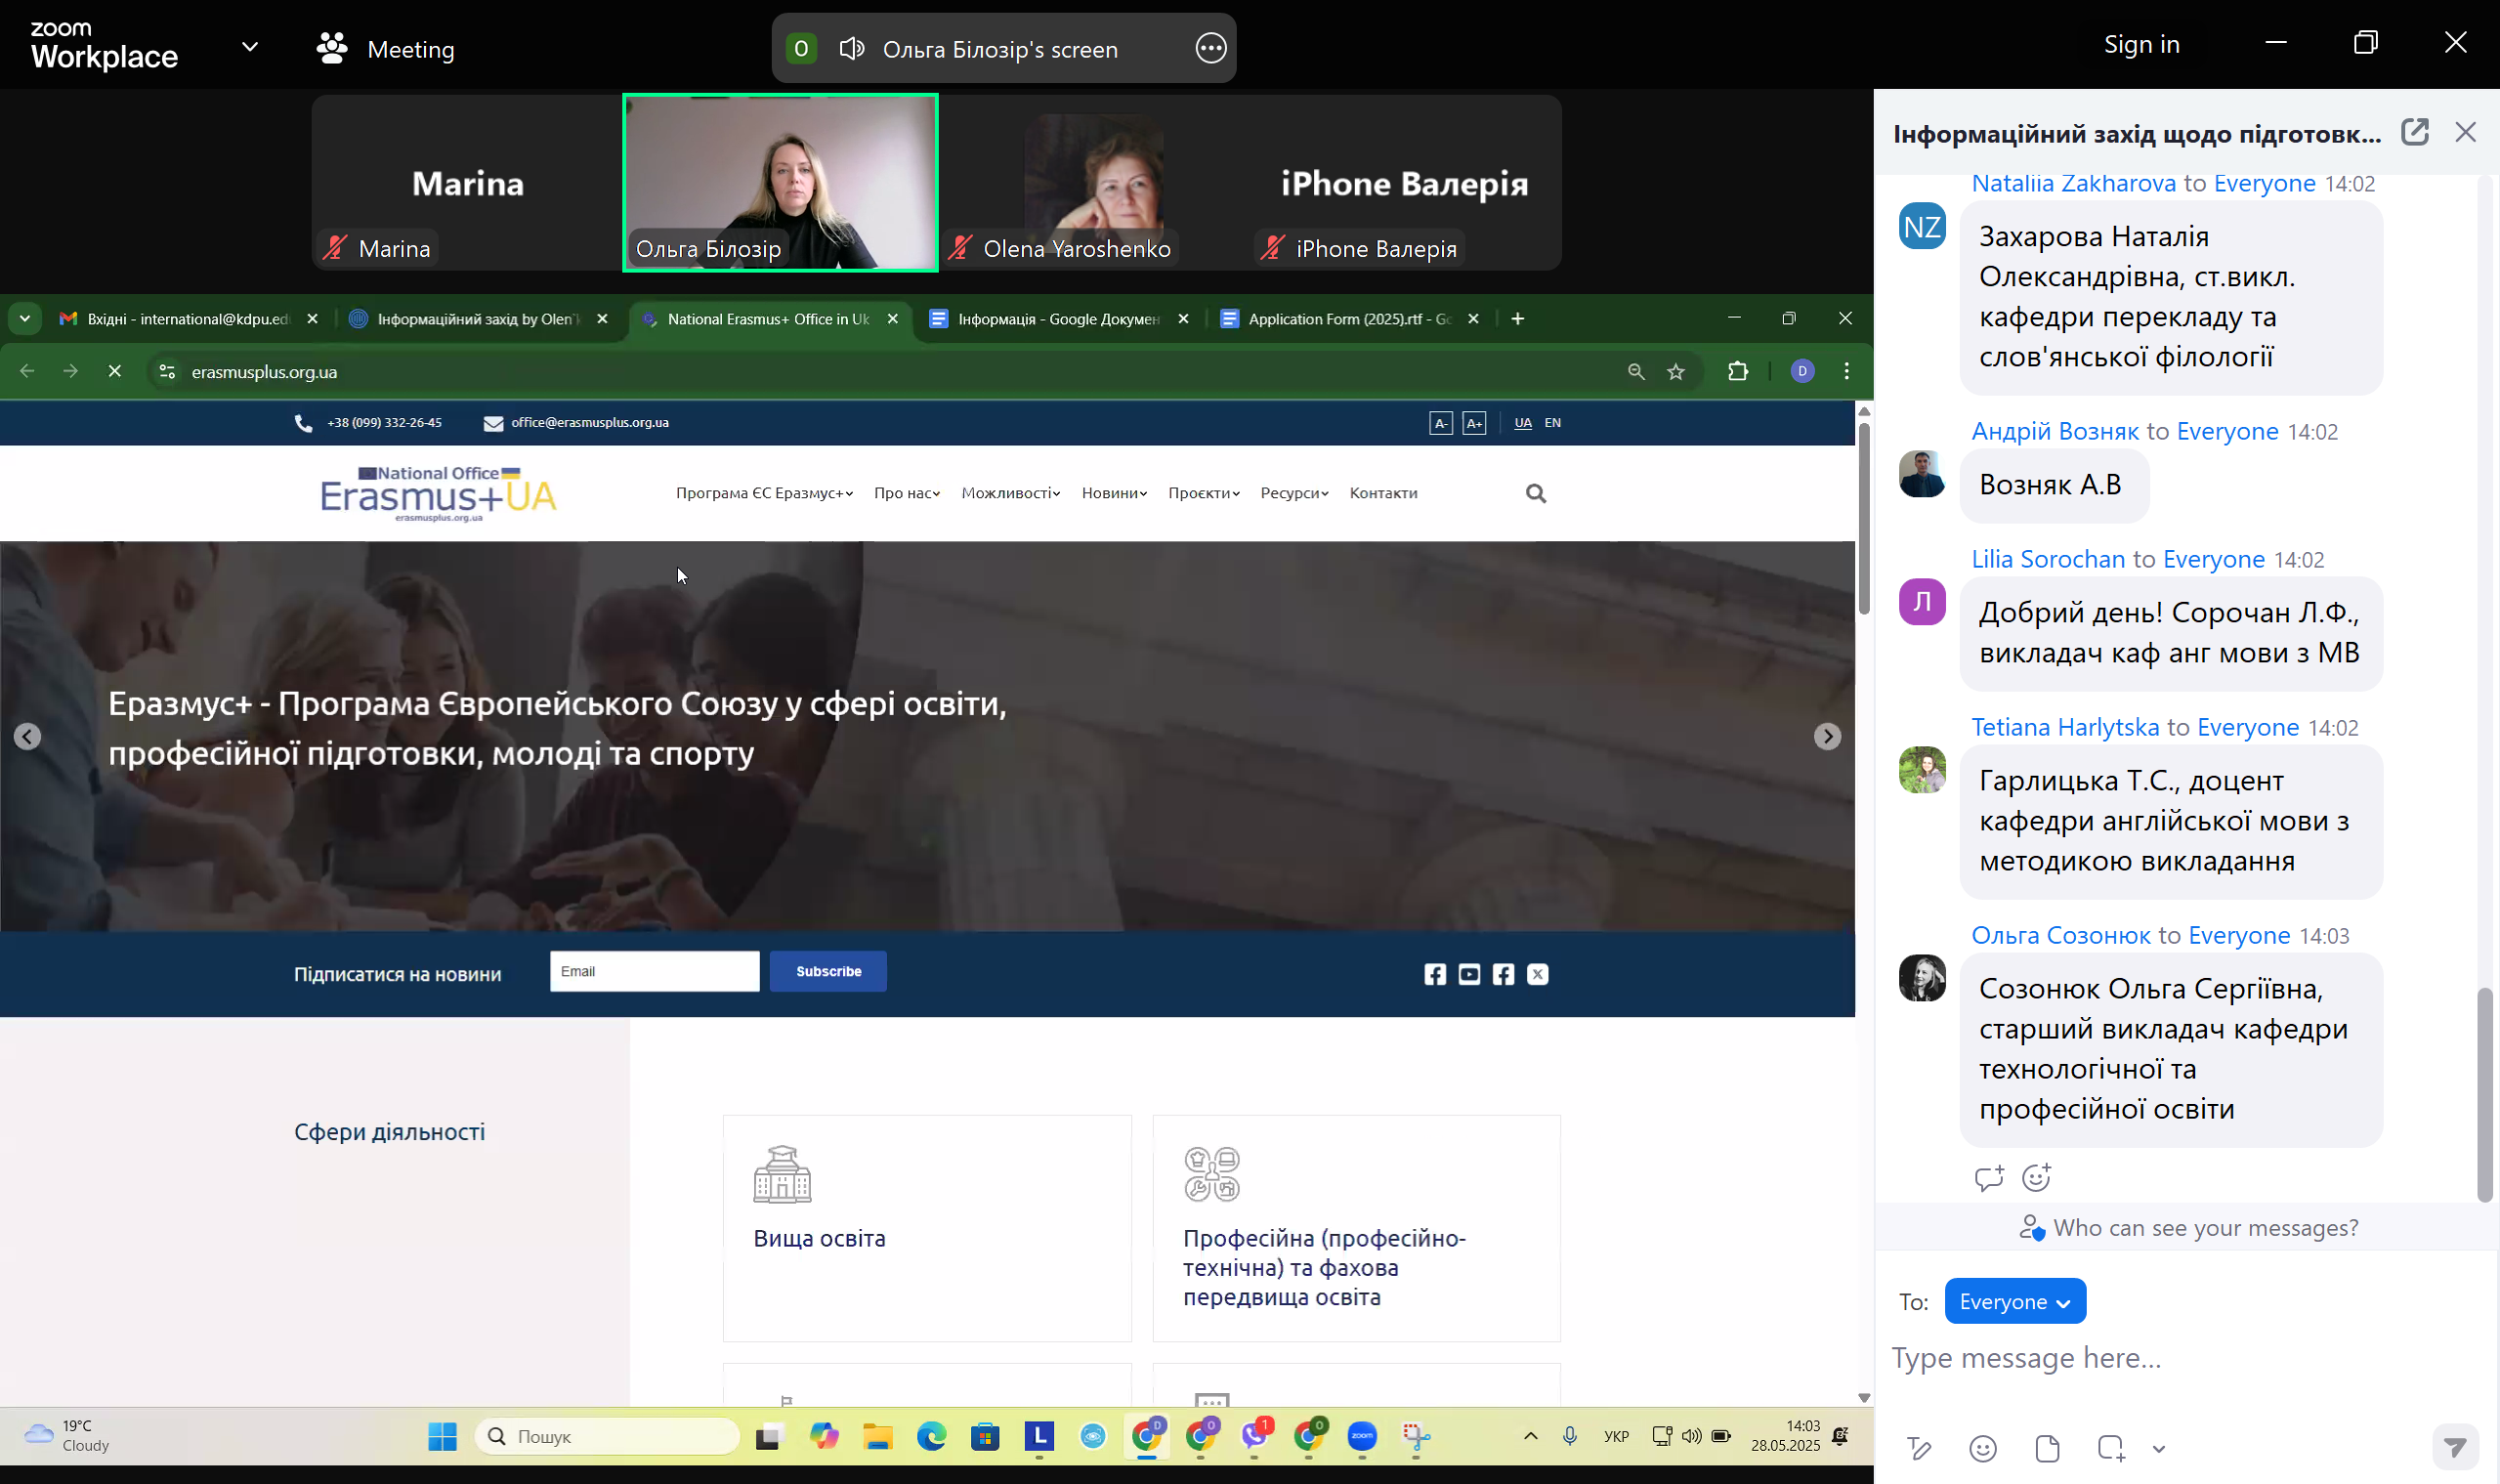Pop out the Zoom chat panel
Screen dimensions: 2500x1484
2414,132
